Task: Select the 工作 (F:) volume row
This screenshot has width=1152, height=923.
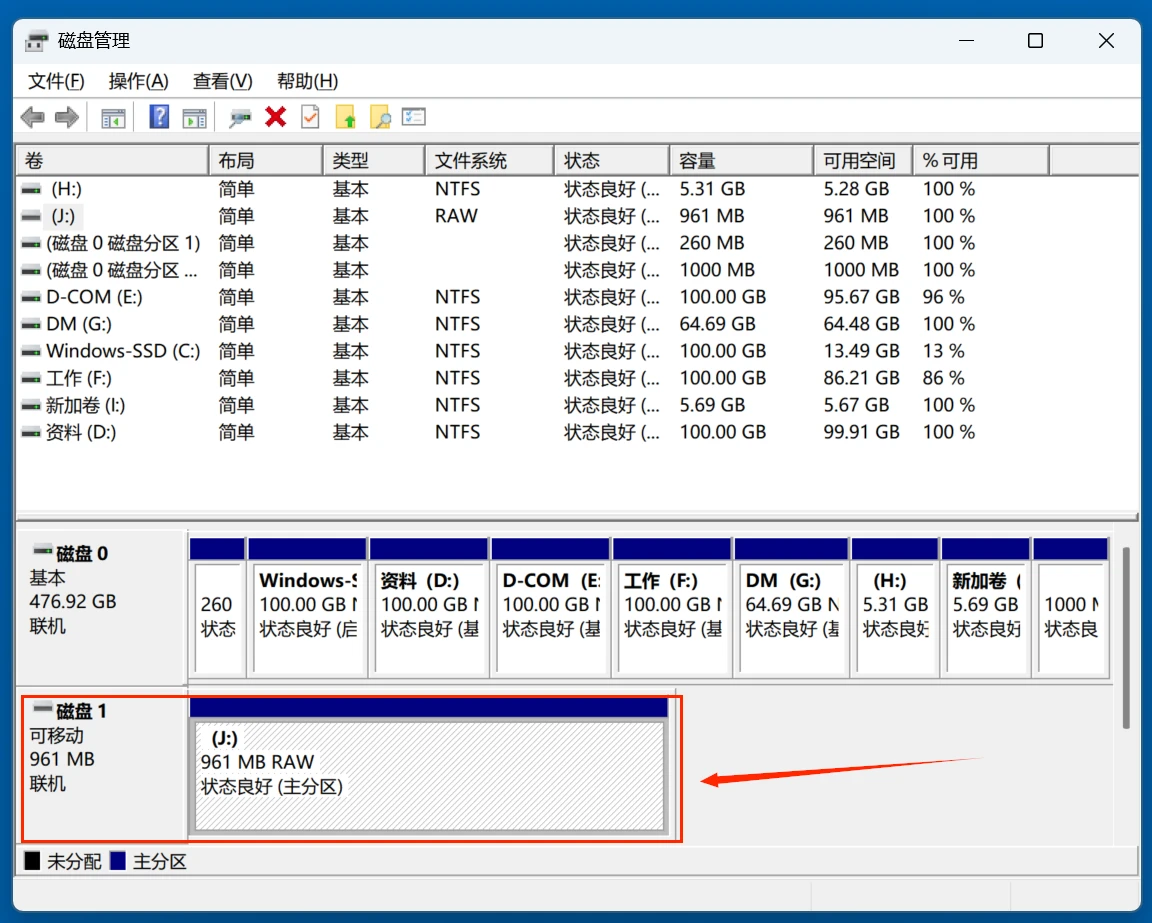Action: point(79,378)
